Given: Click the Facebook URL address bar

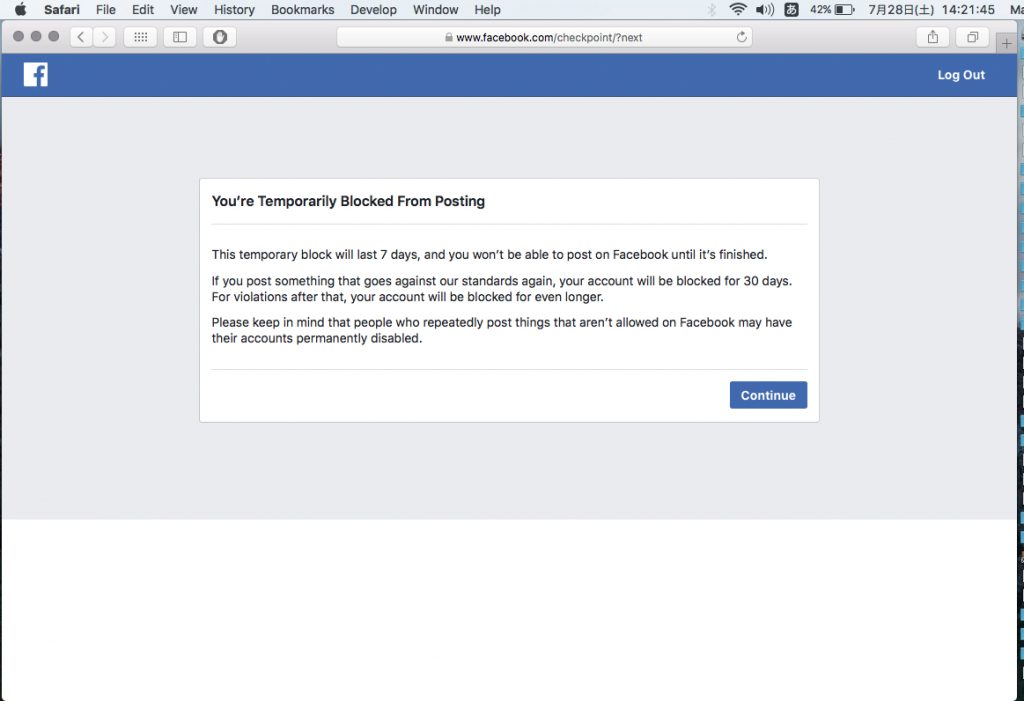Looking at the screenshot, I should (544, 37).
